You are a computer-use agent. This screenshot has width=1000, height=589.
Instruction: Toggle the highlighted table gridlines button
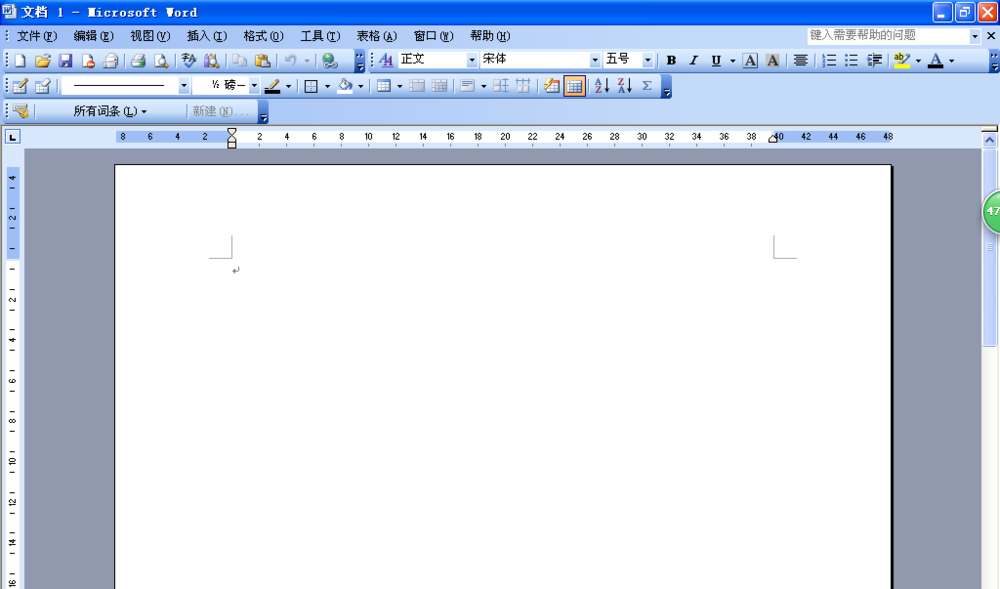click(574, 86)
